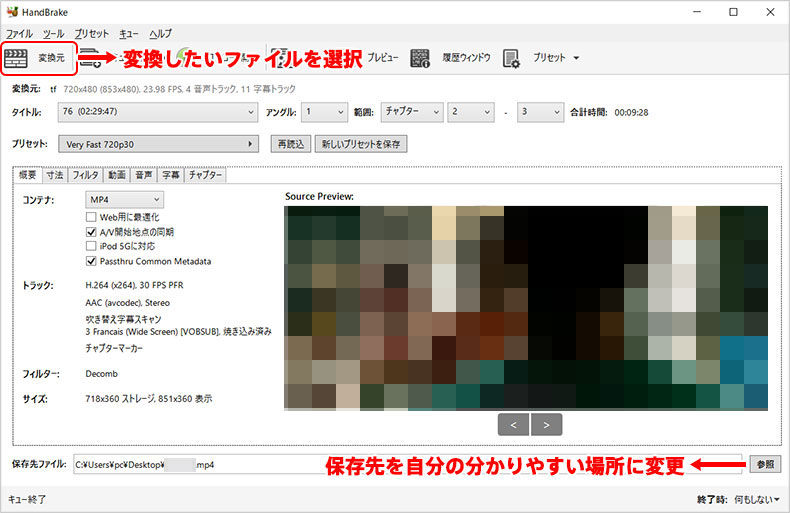Toggle iPod 5Gに対応 checkbox

92,246
